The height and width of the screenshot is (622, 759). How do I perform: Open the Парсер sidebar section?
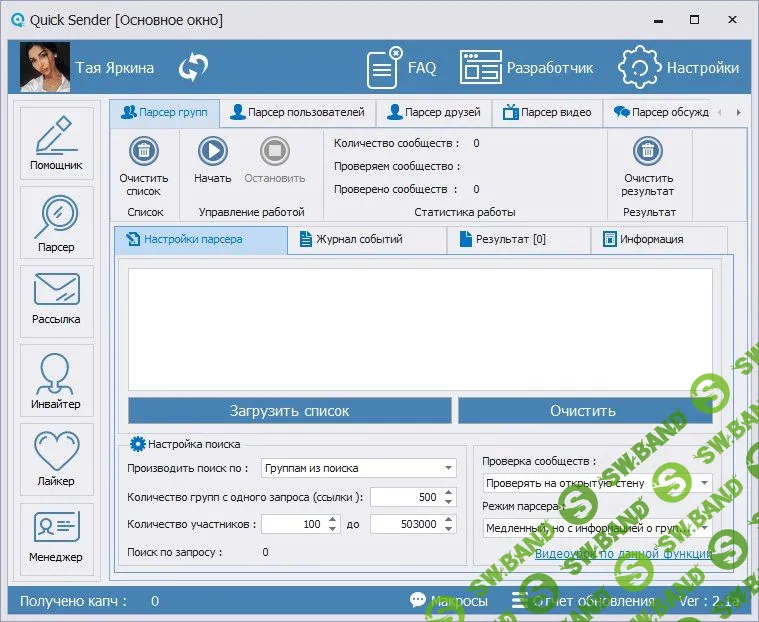pyautogui.click(x=57, y=223)
